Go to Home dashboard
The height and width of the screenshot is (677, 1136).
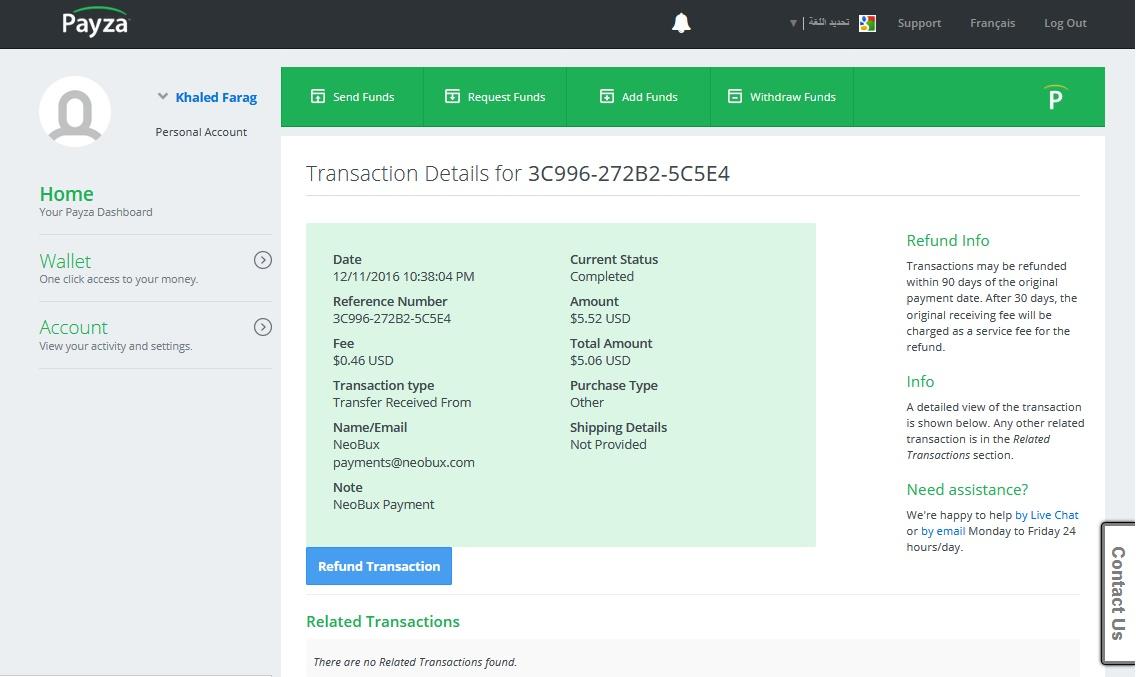tap(67, 194)
